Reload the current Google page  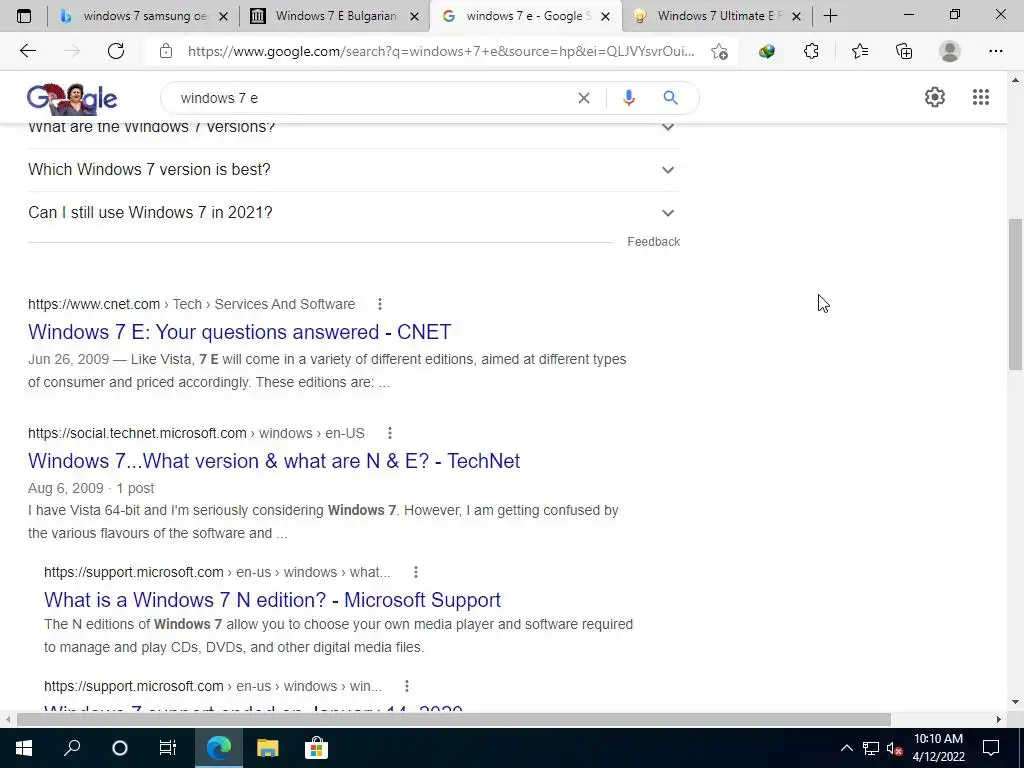[116, 51]
